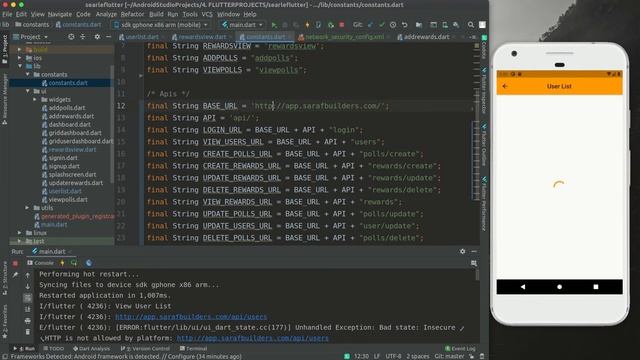Open Flutter Inspector side tab
The image size is (640, 360).
[484, 90]
